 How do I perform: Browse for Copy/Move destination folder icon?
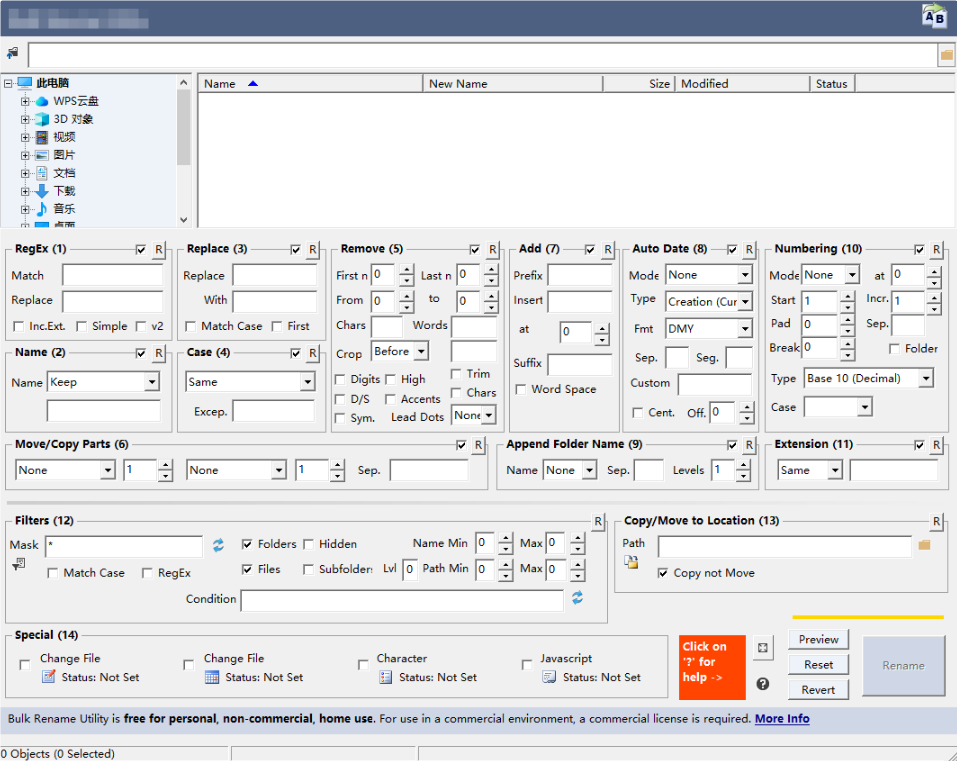coord(924,544)
